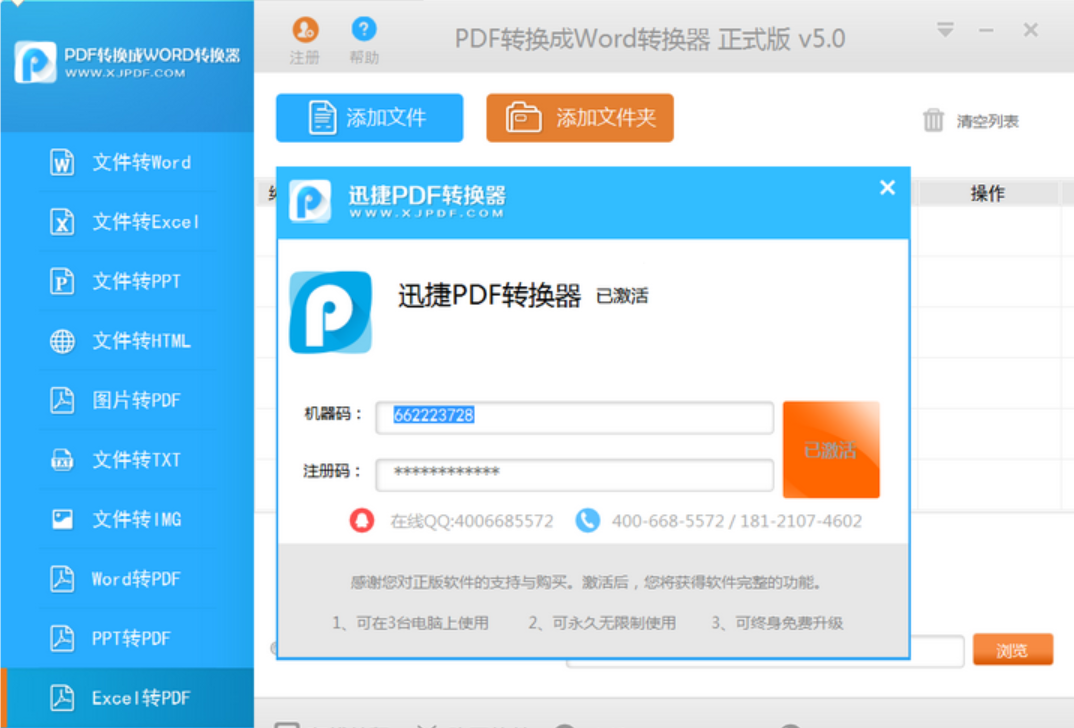Click the orange 已激活 button

(x=831, y=449)
